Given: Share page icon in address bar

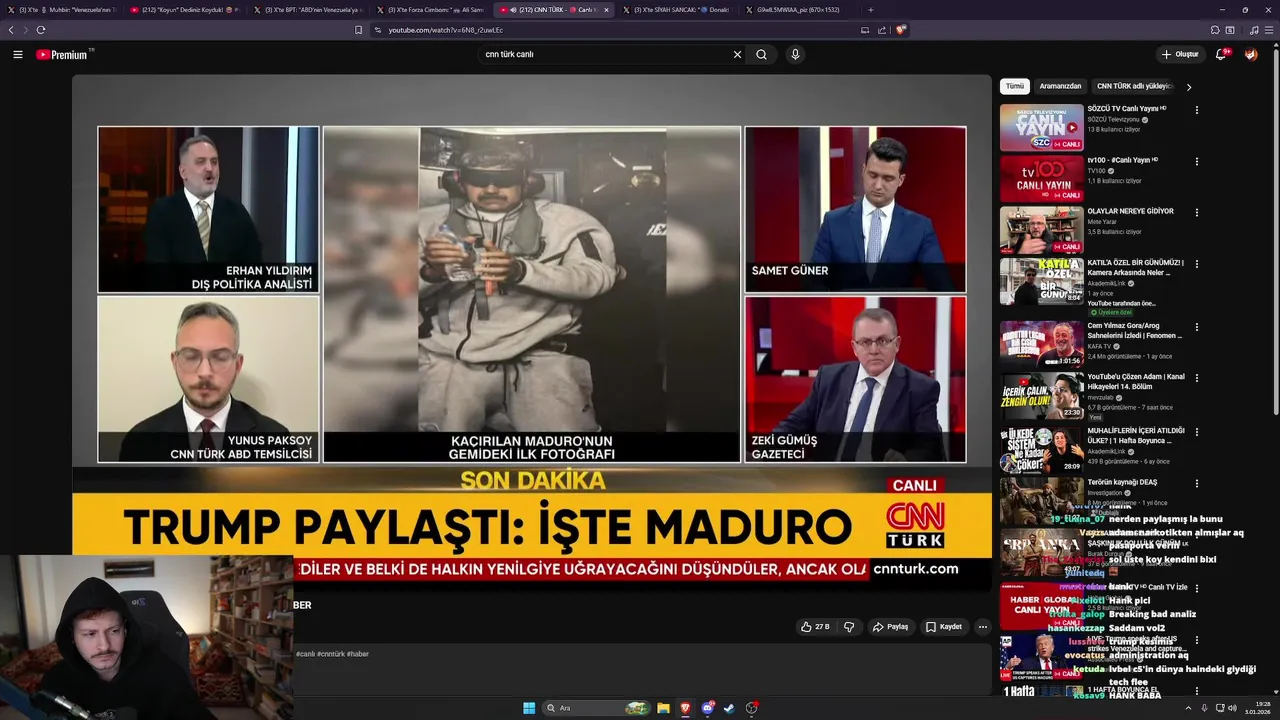Looking at the screenshot, I should (x=882, y=30).
